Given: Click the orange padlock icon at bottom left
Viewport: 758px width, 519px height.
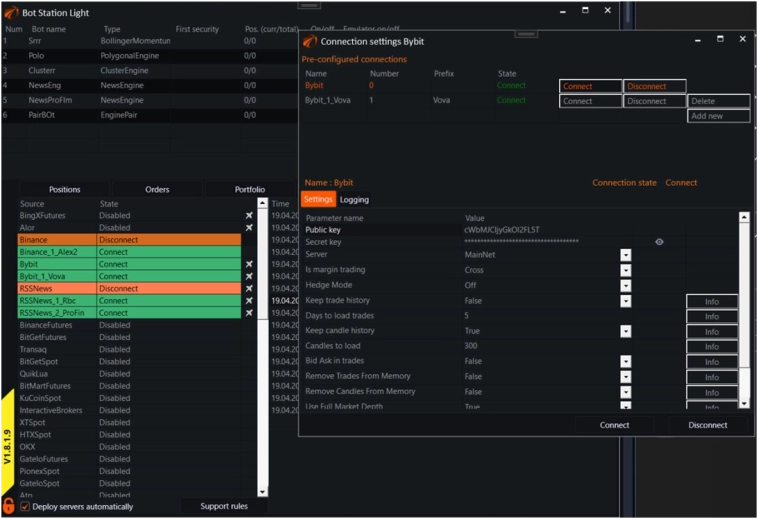Looking at the screenshot, I should 9,506.
